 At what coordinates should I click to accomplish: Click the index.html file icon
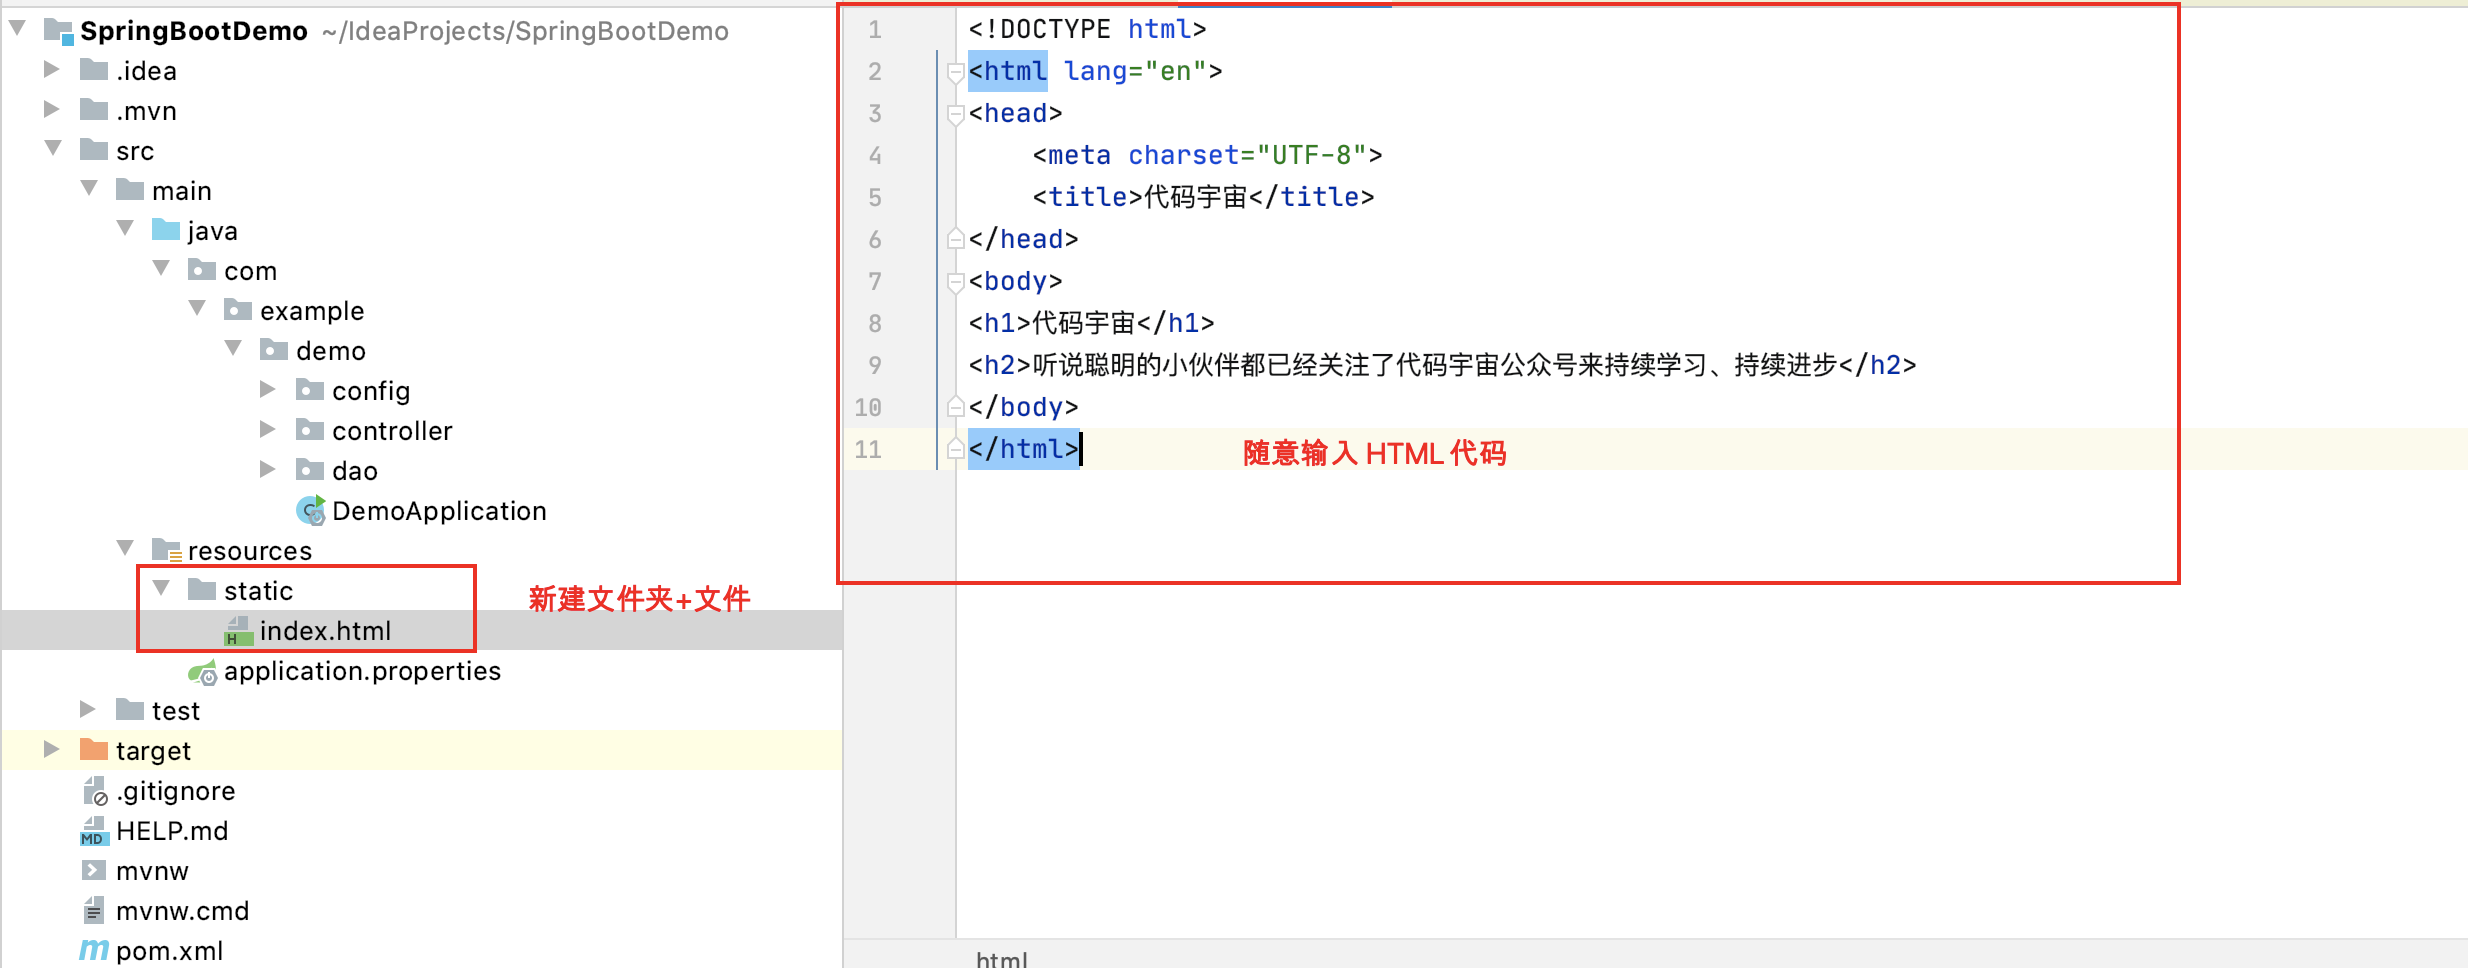(x=237, y=630)
